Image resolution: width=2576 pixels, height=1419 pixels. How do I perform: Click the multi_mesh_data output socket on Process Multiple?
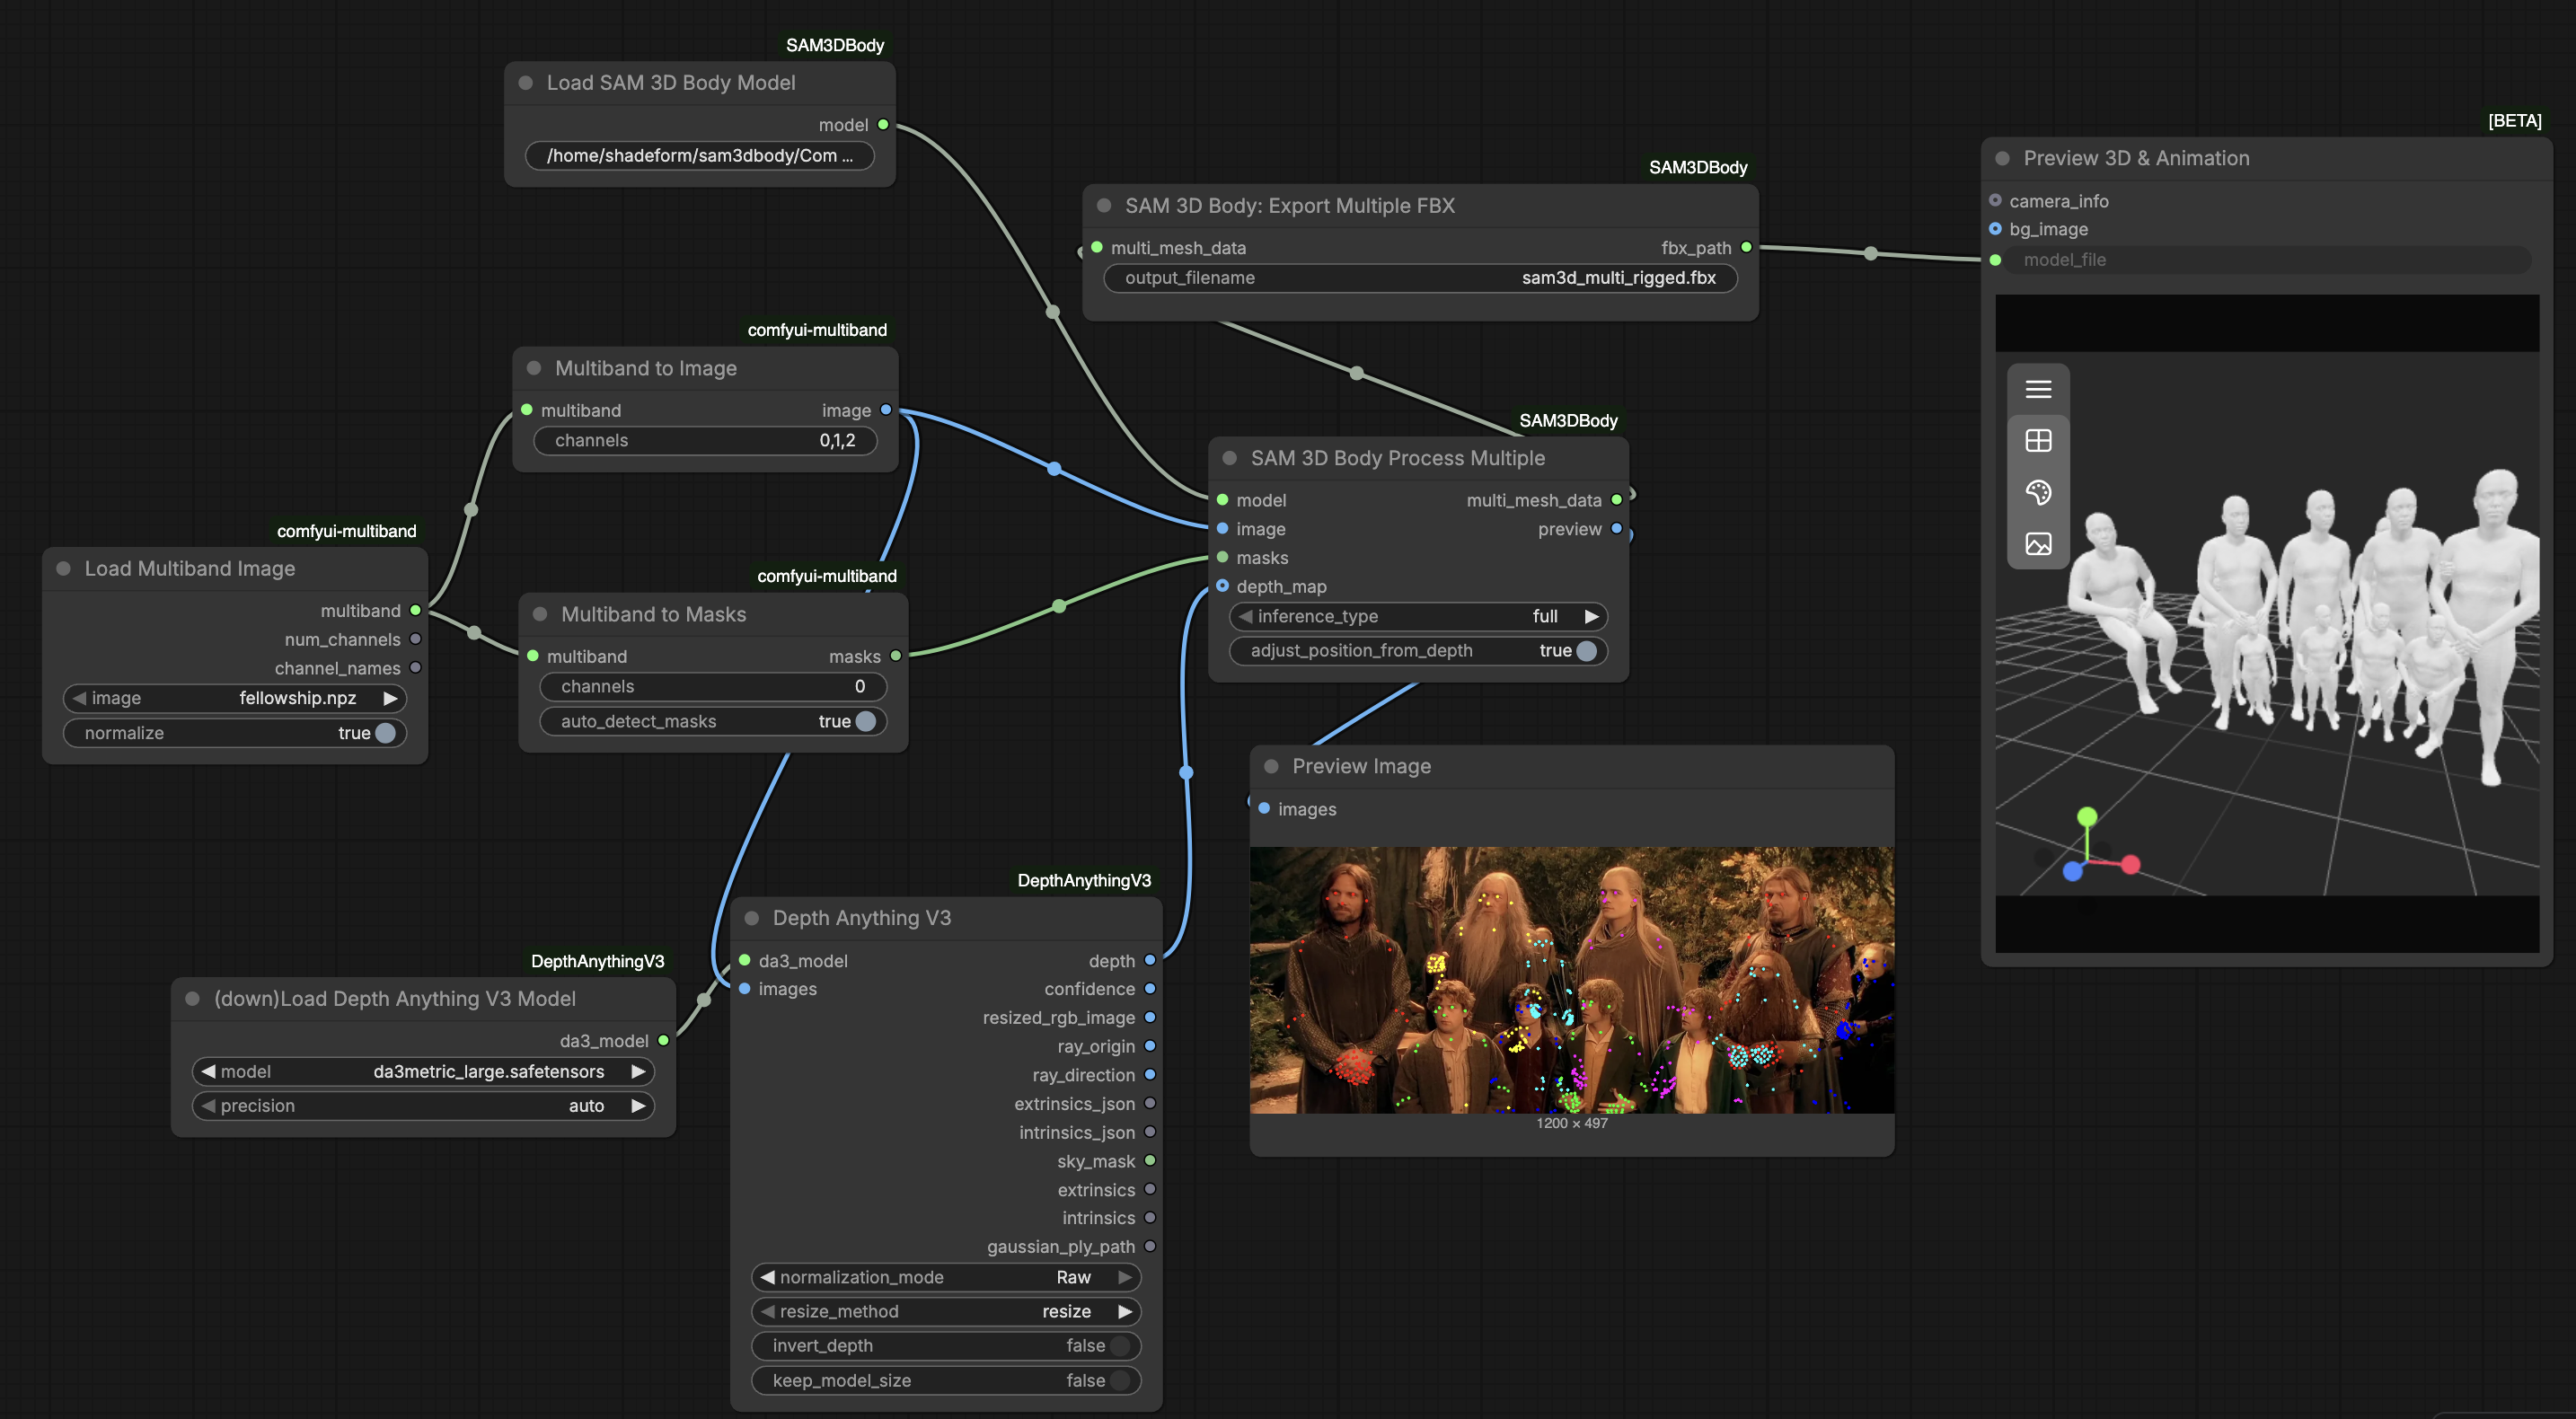1616,500
